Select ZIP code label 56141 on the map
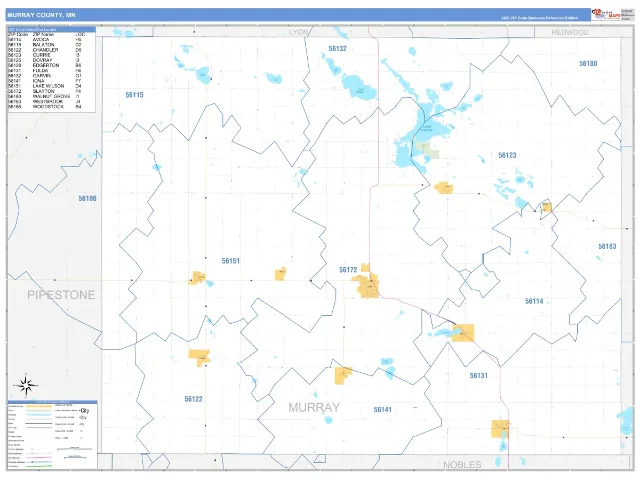This screenshot has height=480, width=640. 382,409
